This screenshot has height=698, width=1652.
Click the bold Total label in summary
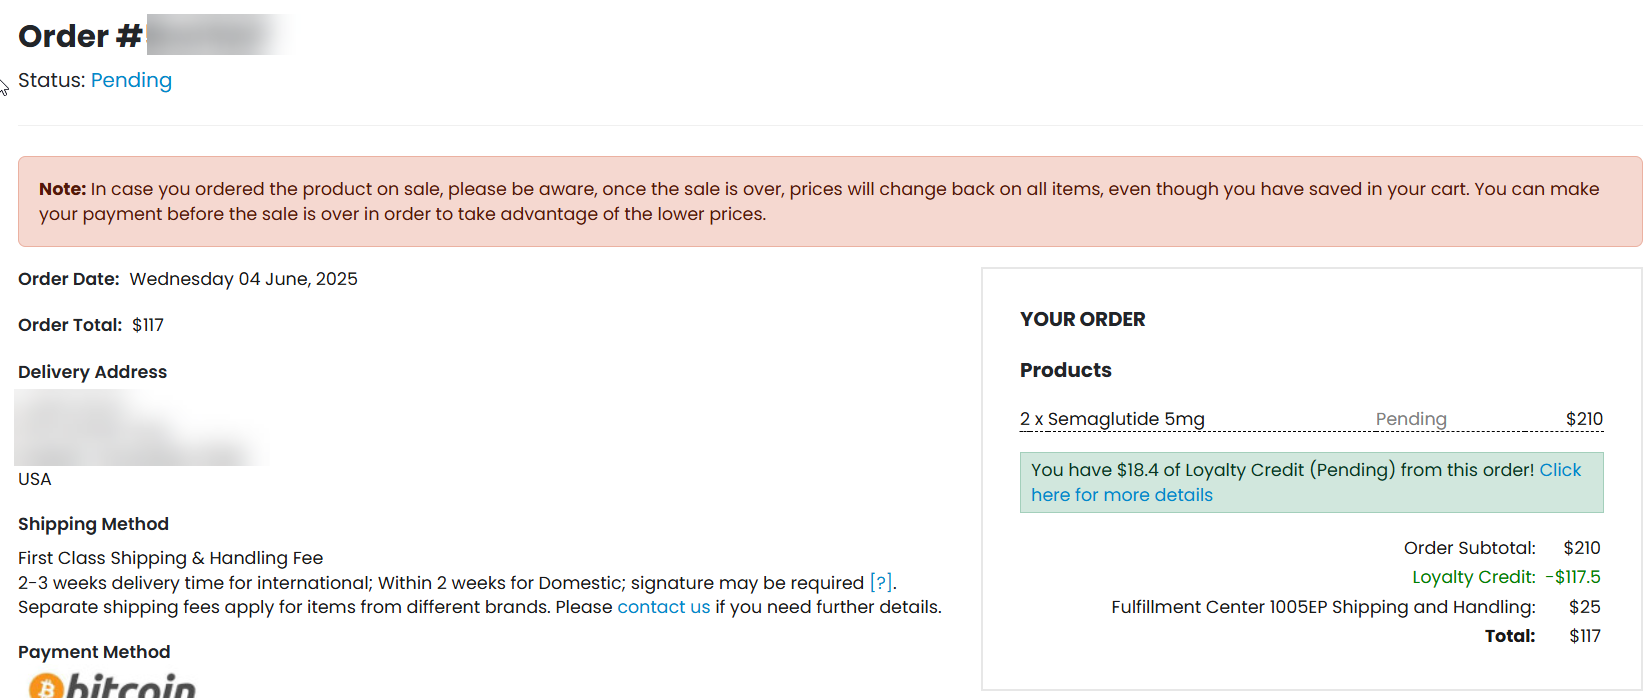(1509, 636)
